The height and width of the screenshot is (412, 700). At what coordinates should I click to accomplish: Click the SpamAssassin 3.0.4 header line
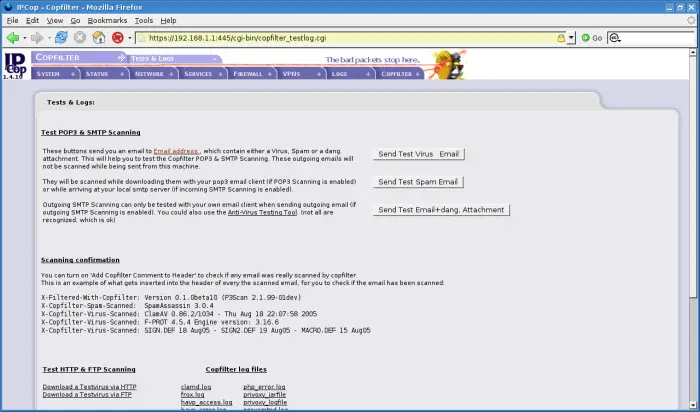pyautogui.click(x=127, y=306)
